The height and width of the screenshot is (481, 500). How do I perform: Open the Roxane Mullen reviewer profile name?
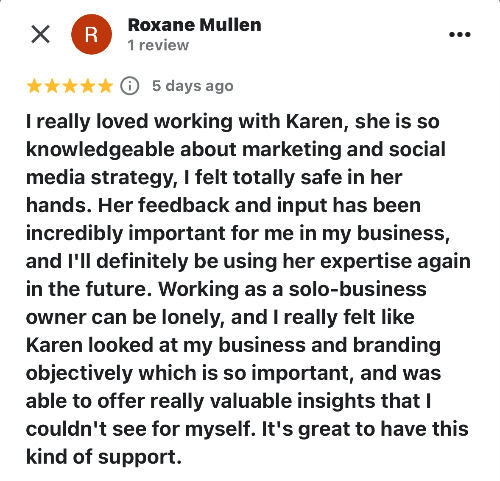pos(195,25)
